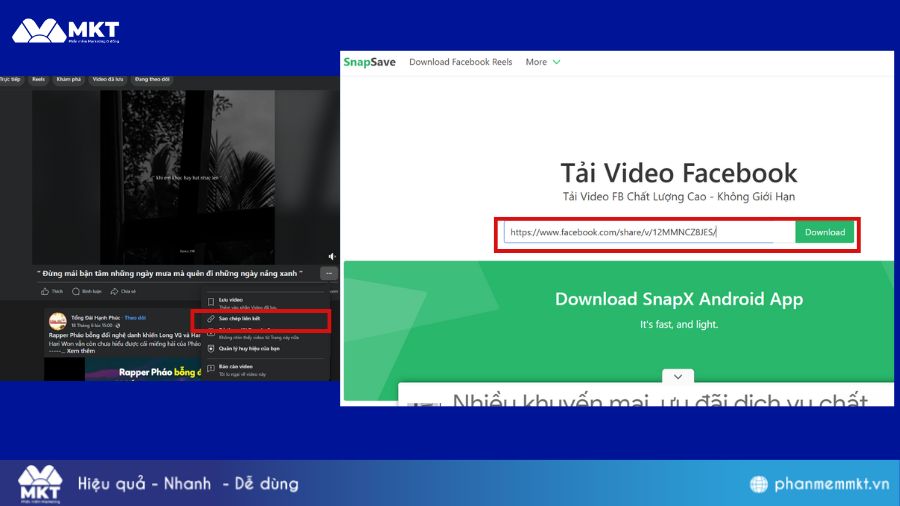Click the link icon beside Sao chép liên kết
The height and width of the screenshot is (506, 900).
[211, 318]
